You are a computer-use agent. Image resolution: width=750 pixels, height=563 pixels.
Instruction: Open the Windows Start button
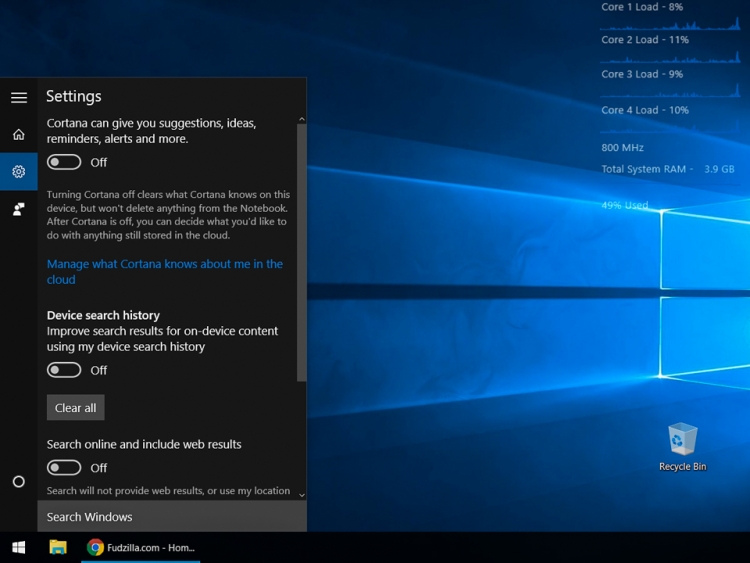pyautogui.click(x=18, y=547)
